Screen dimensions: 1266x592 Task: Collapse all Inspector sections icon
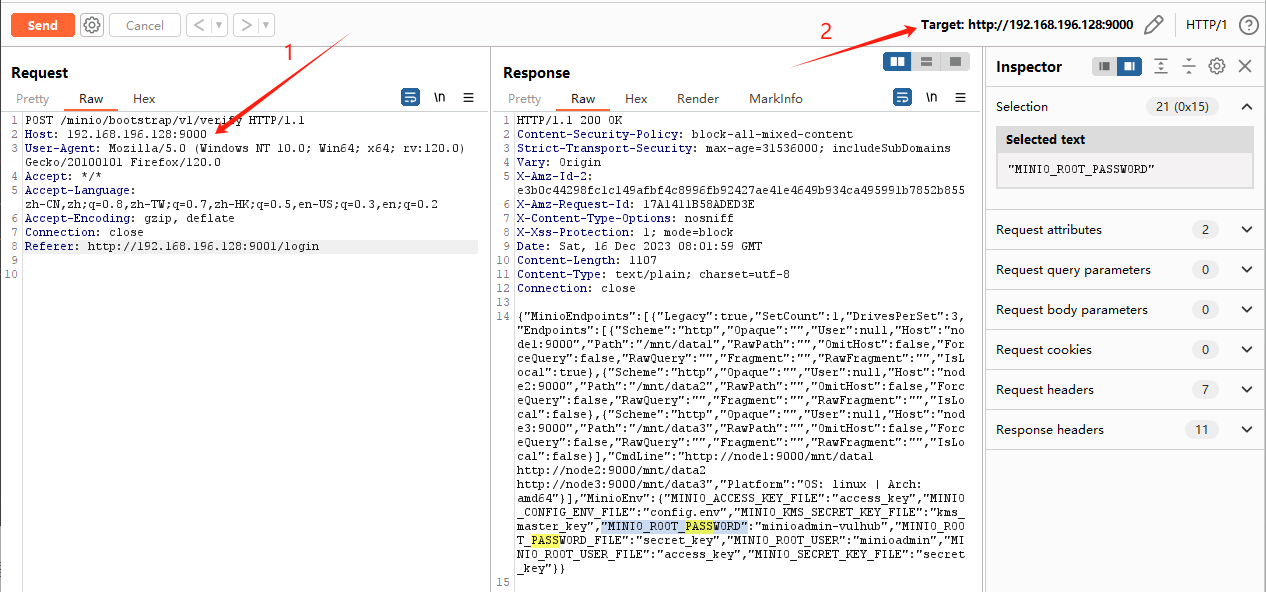tap(1188, 66)
